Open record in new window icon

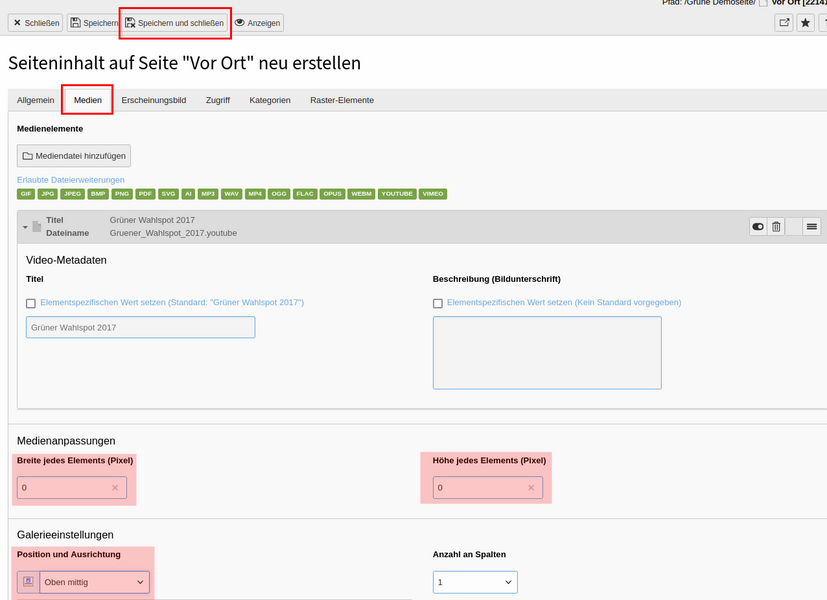pos(784,23)
